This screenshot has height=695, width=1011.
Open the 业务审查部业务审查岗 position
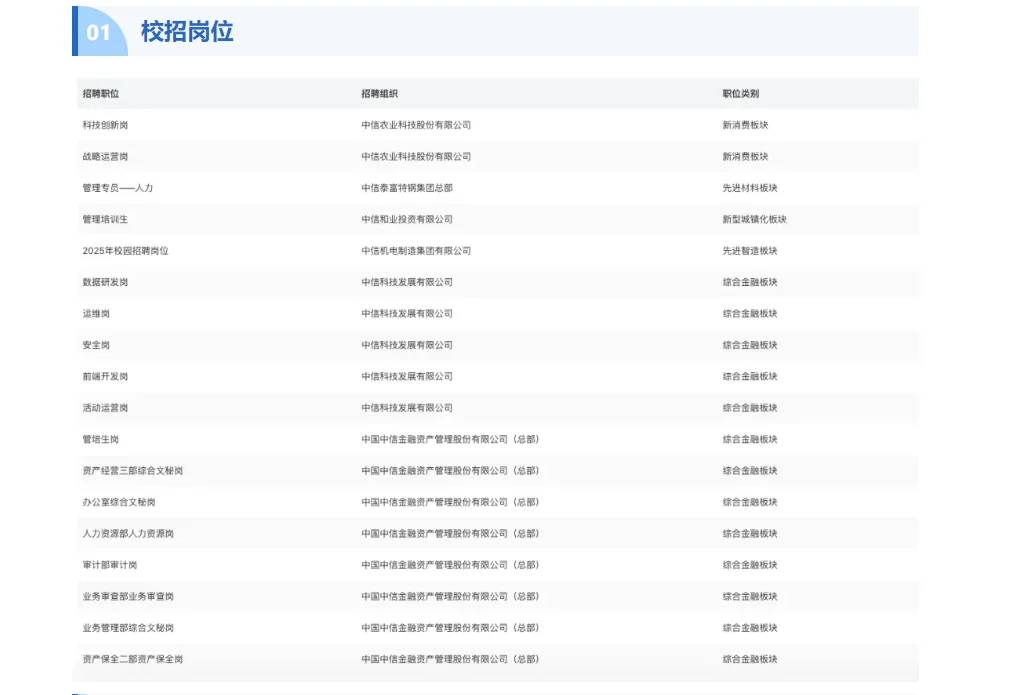[128, 596]
